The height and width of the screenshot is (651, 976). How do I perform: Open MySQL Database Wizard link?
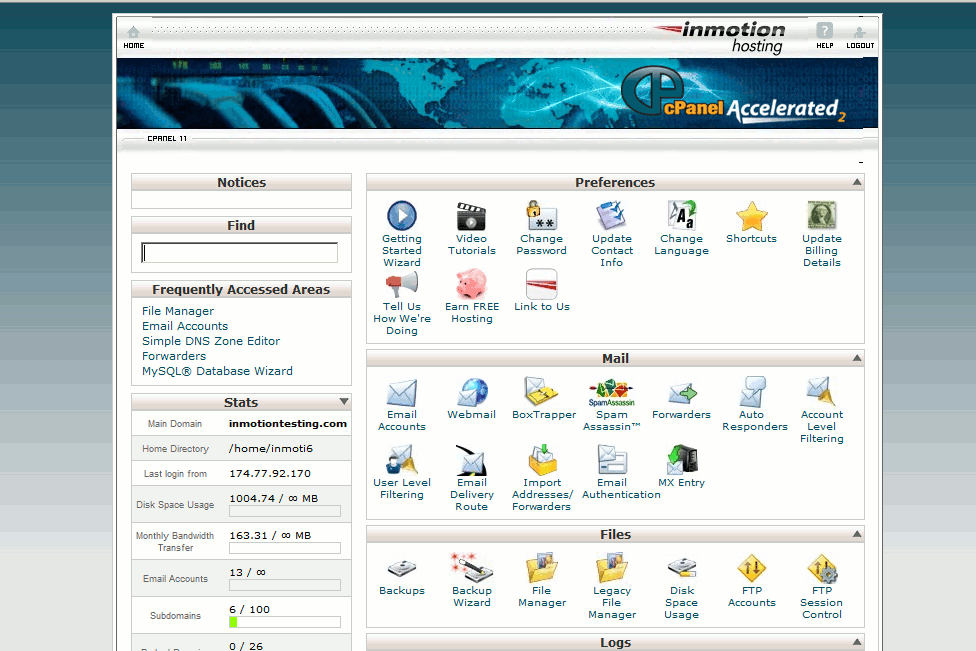pos(217,371)
